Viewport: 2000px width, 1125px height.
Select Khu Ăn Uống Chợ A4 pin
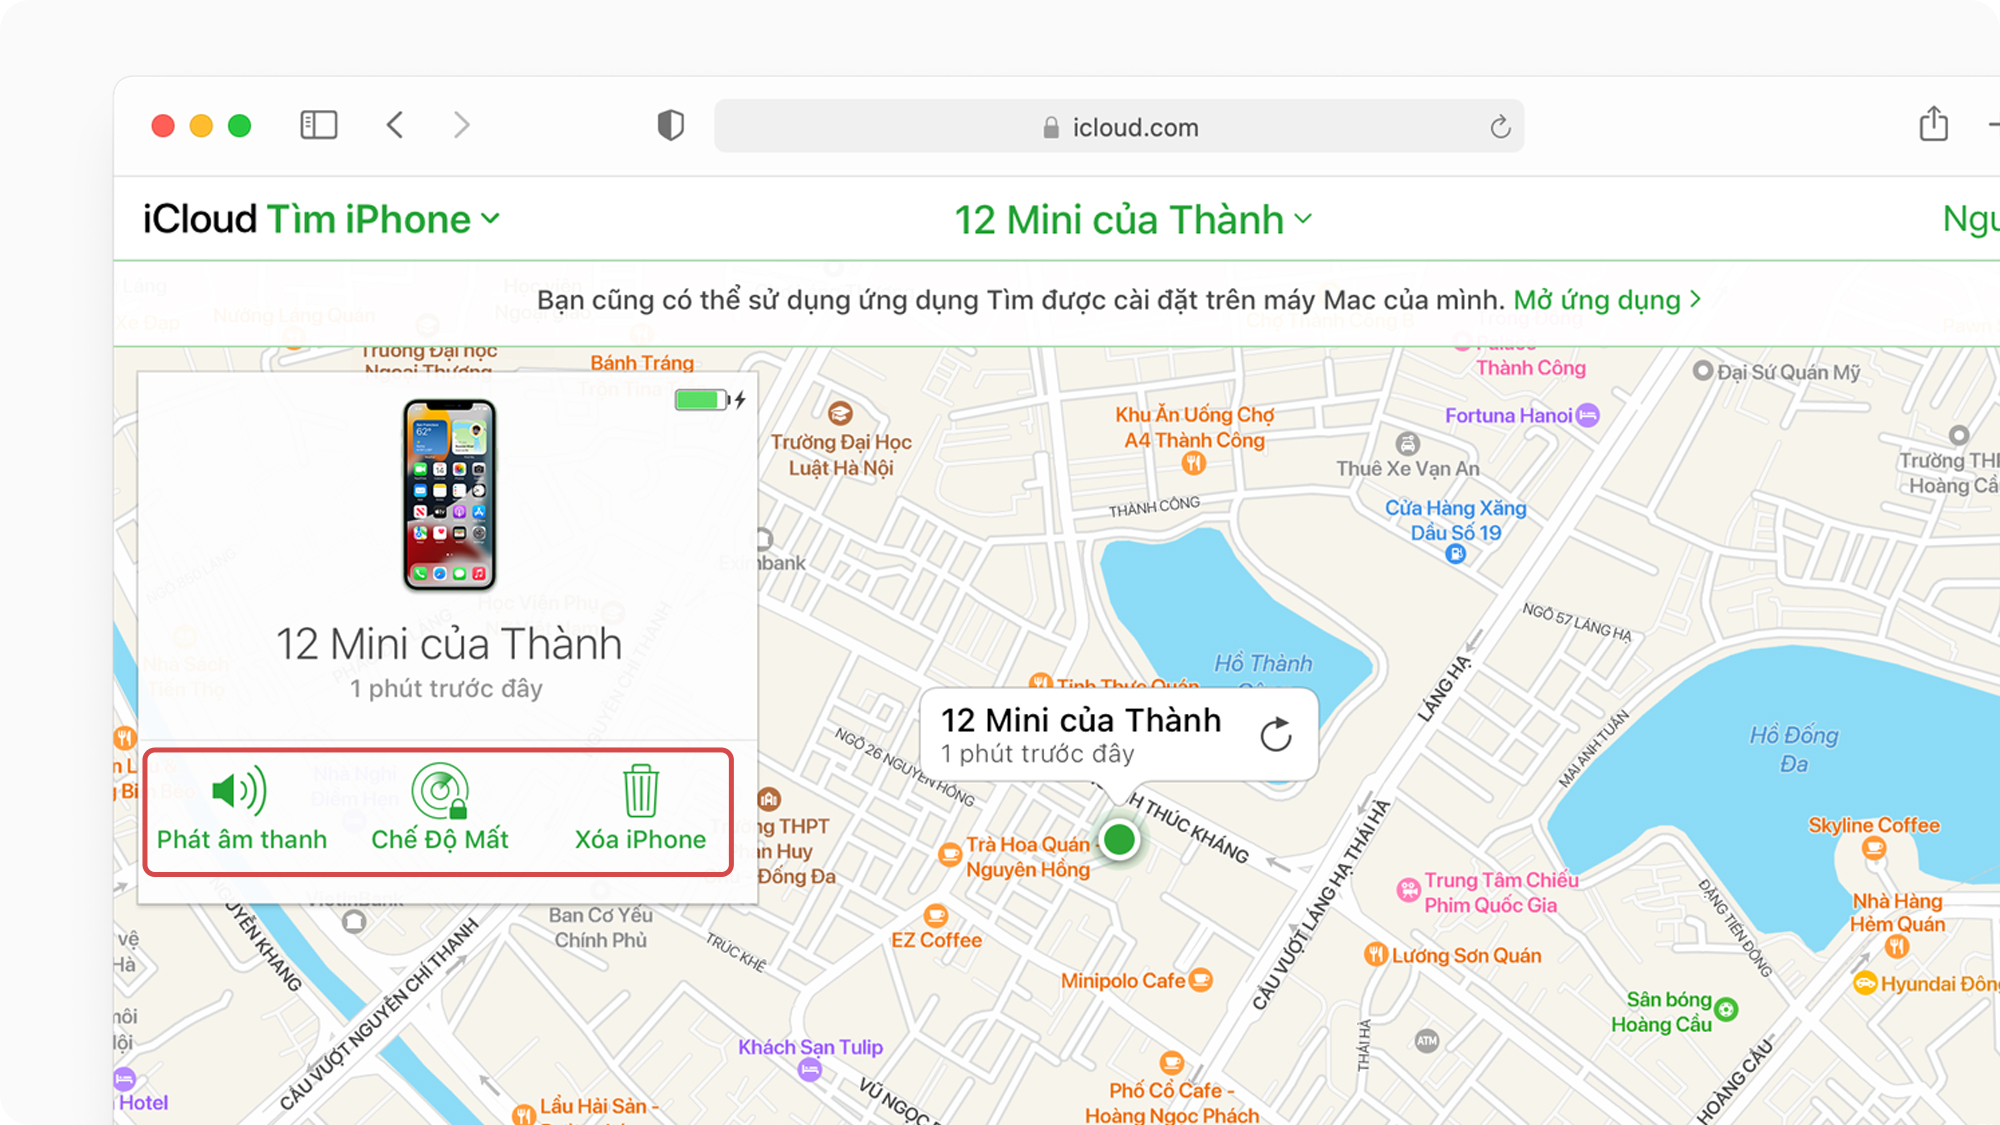1193,463
